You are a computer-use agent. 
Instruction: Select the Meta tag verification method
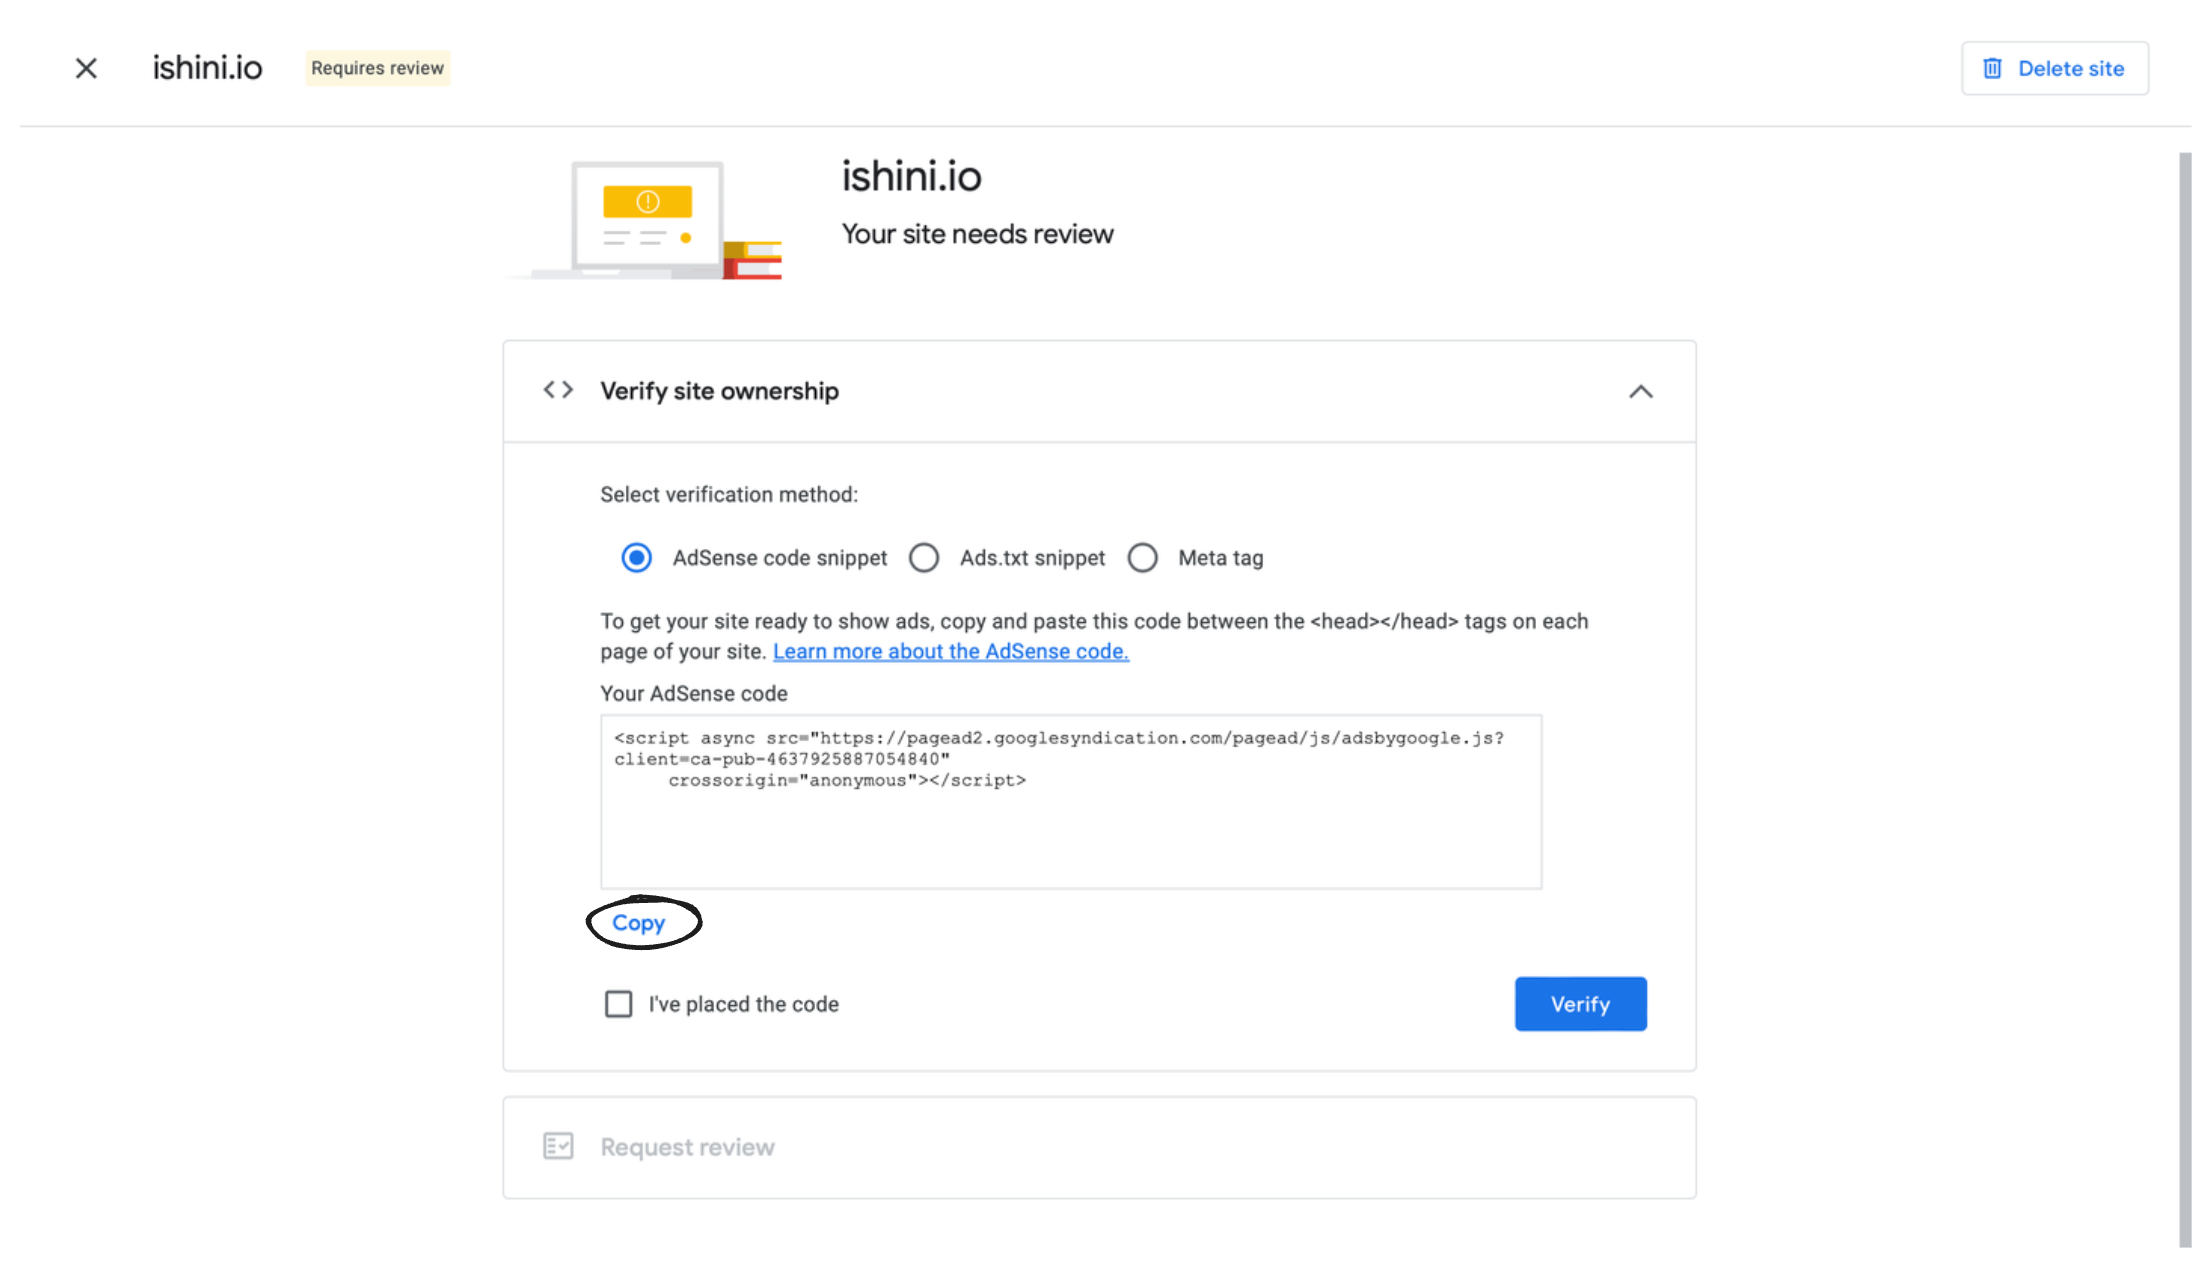pyautogui.click(x=1143, y=557)
